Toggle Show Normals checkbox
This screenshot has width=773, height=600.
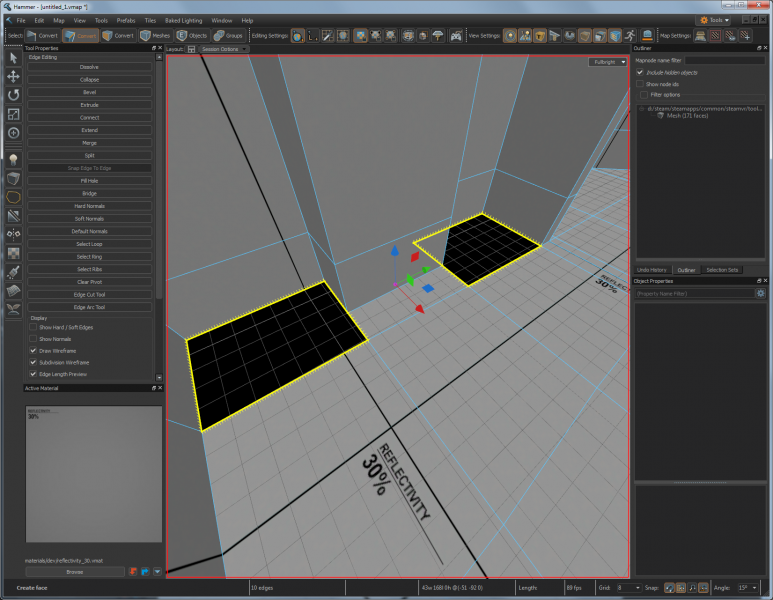[33, 339]
